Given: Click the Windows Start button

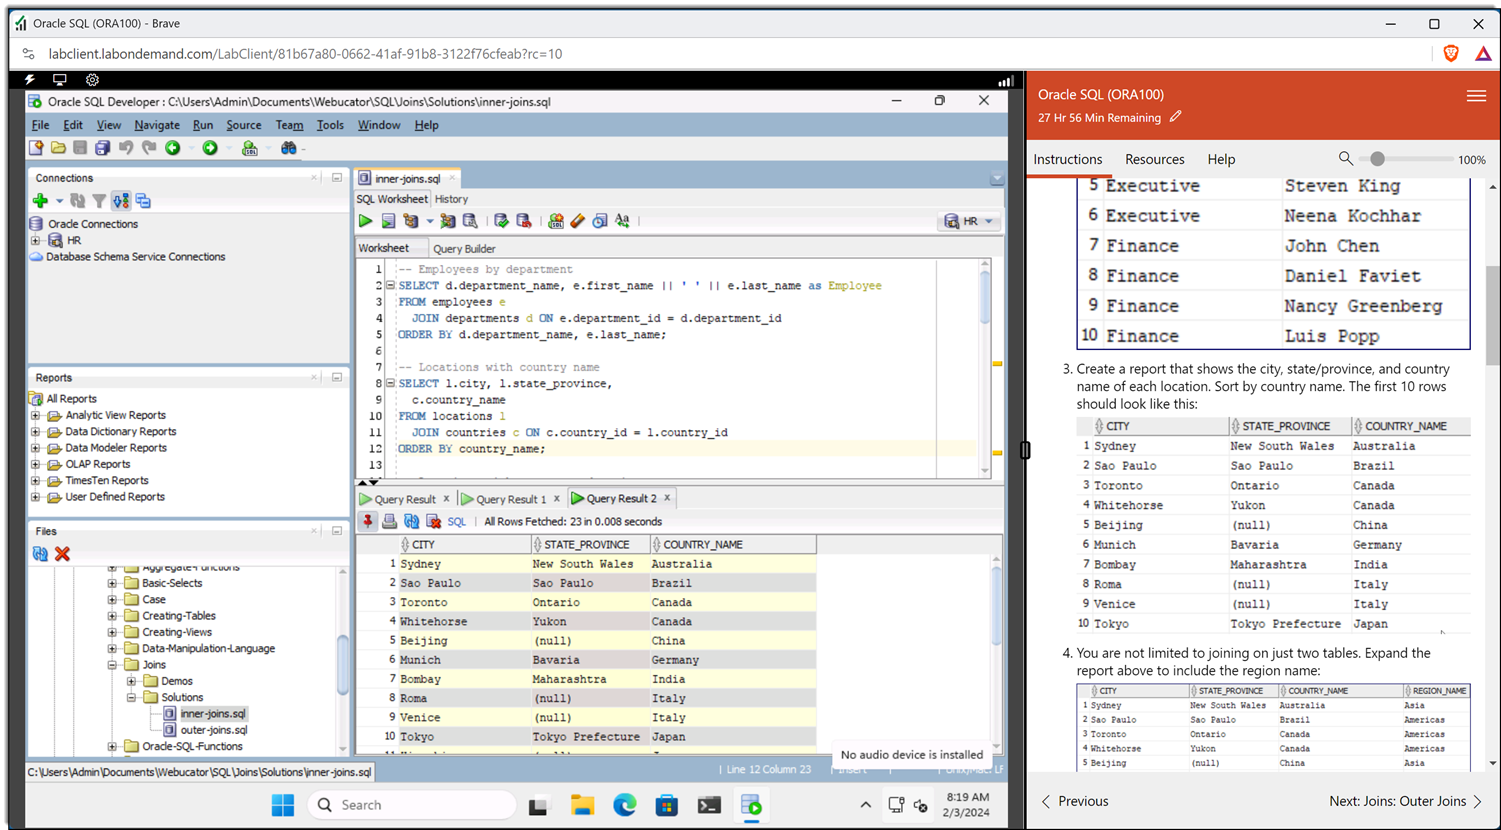Looking at the screenshot, I should coord(283,805).
